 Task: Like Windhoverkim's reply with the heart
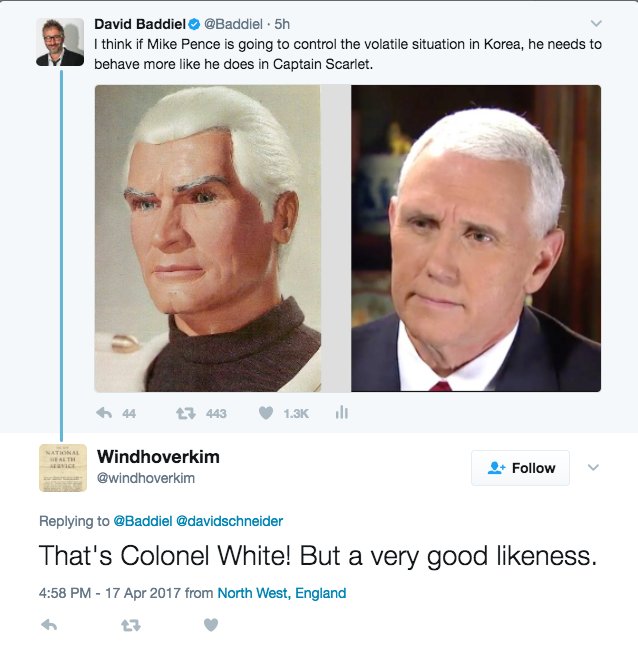point(211,625)
